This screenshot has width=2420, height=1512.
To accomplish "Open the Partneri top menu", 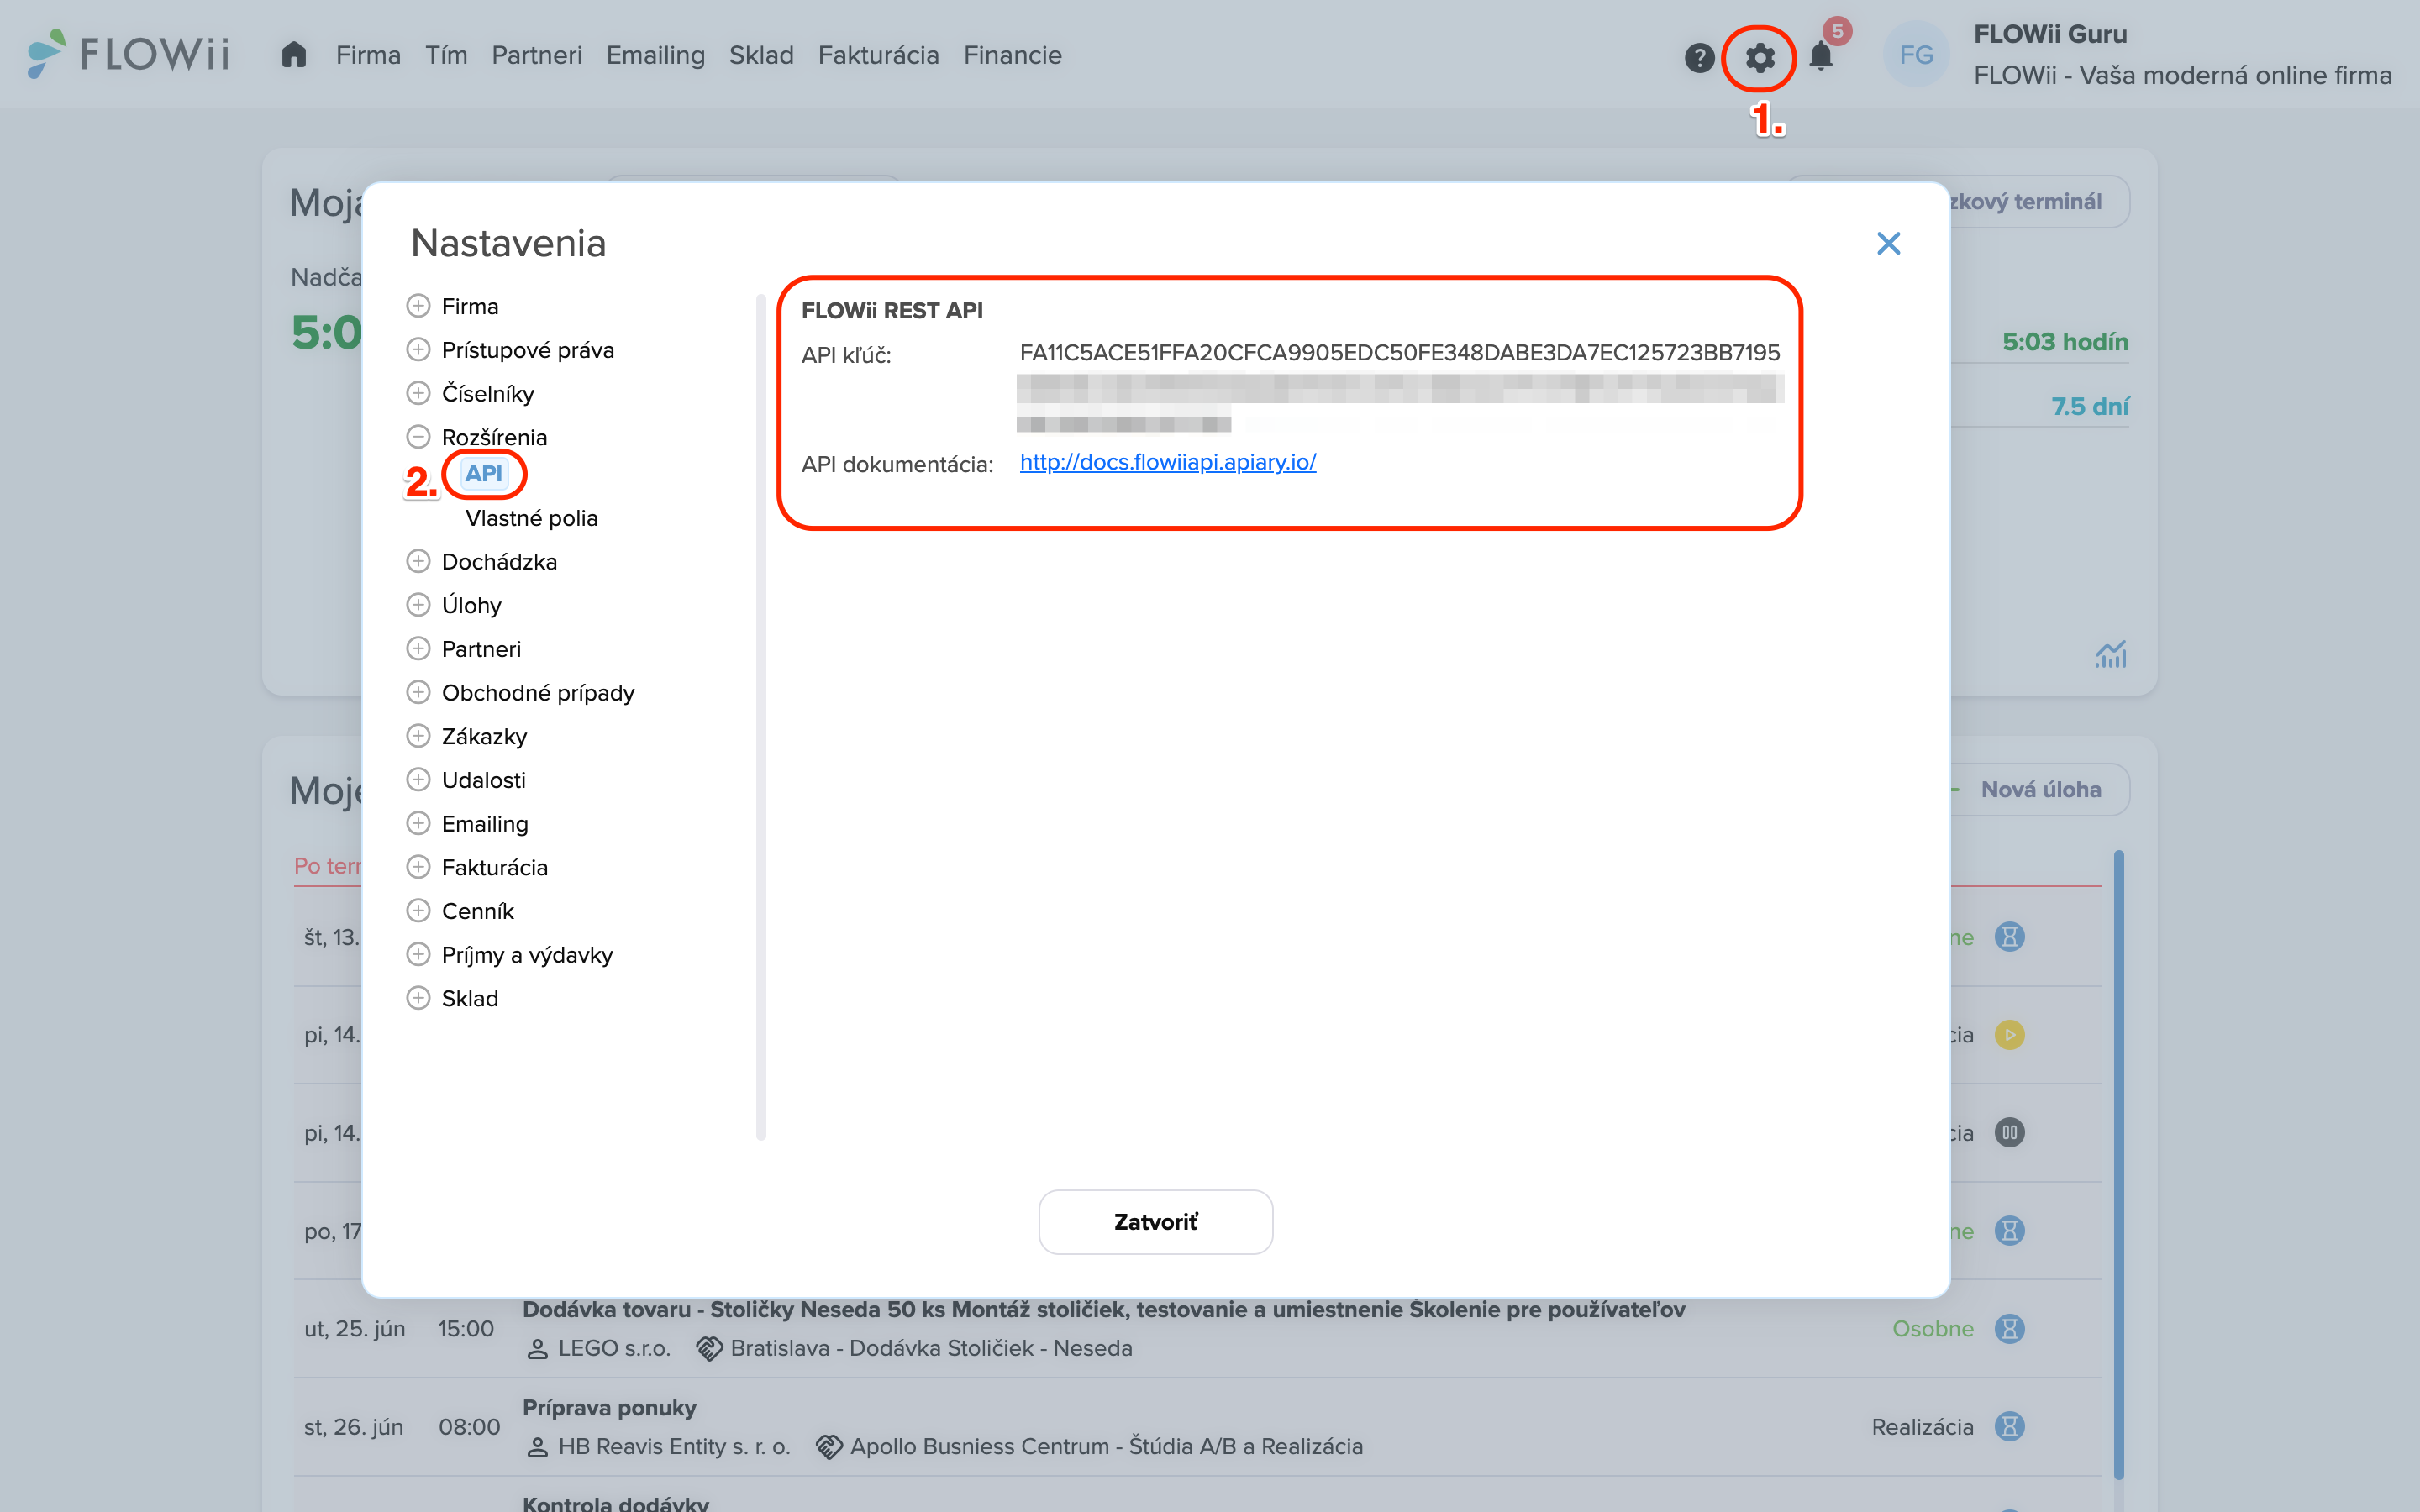I will tap(537, 55).
